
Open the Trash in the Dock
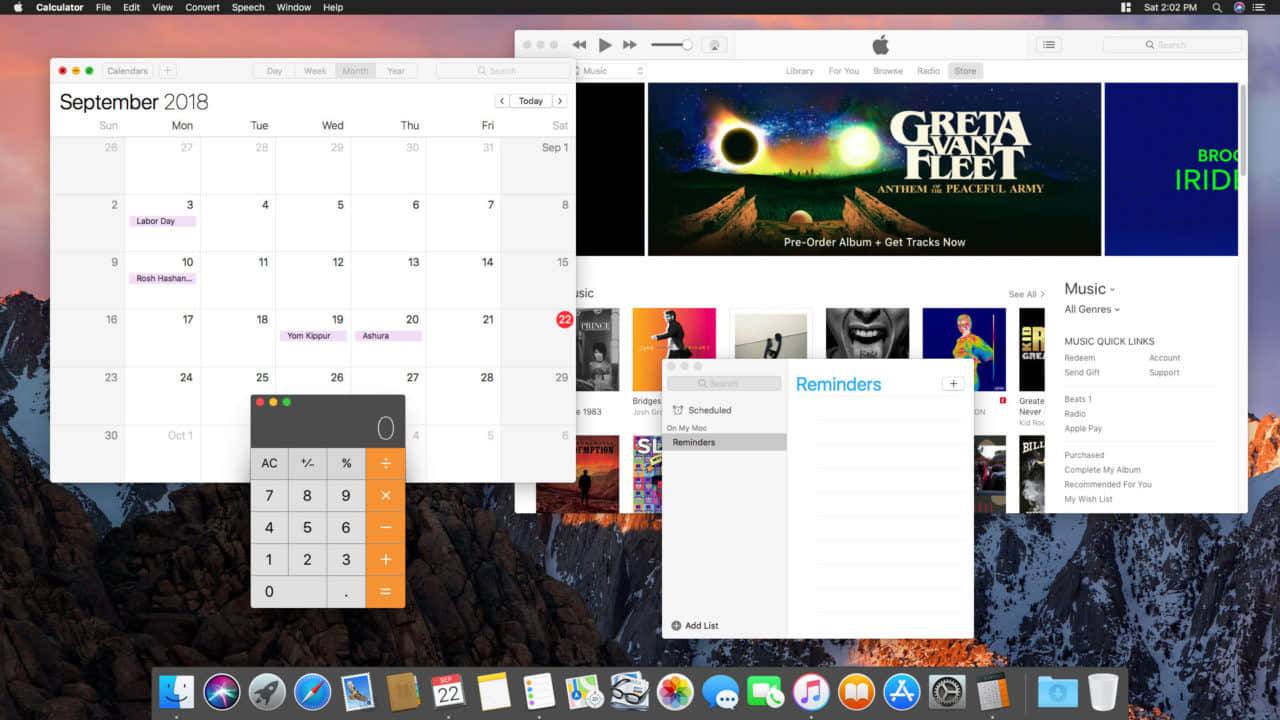coord(1103,692)
